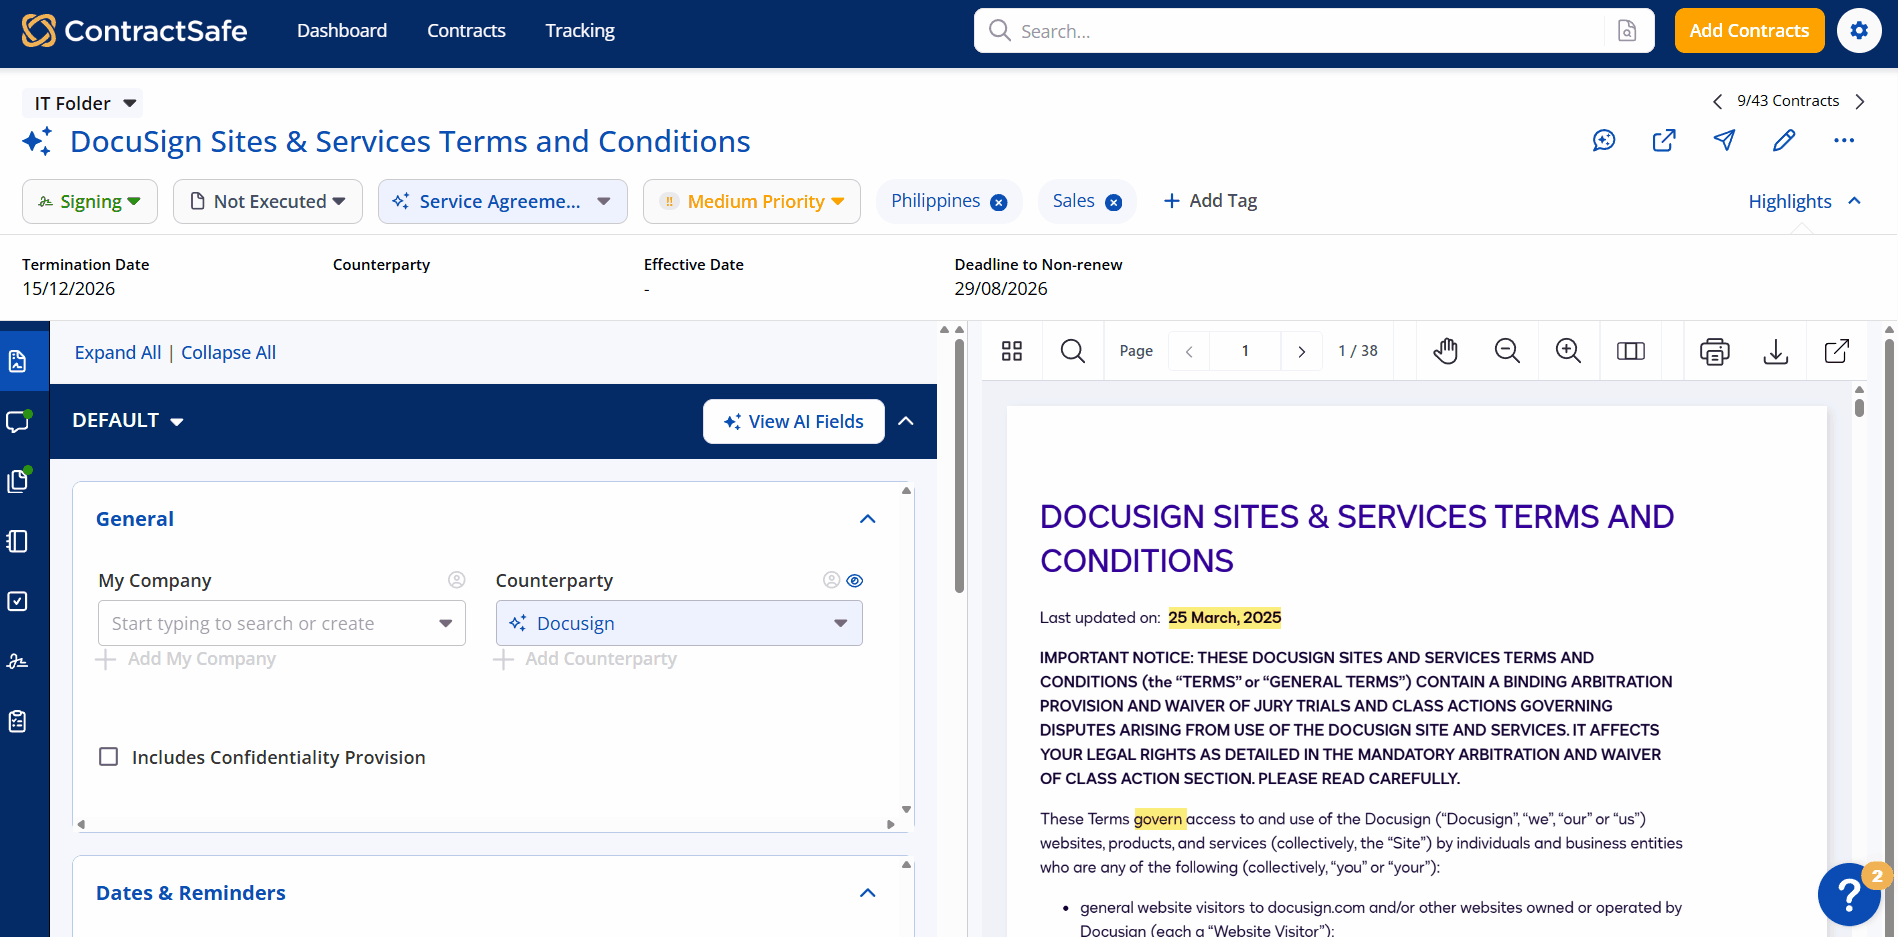This screenshot has width=1898, height=937.
Task: Click the Expand All link
Action: click(x=118, y=353)
